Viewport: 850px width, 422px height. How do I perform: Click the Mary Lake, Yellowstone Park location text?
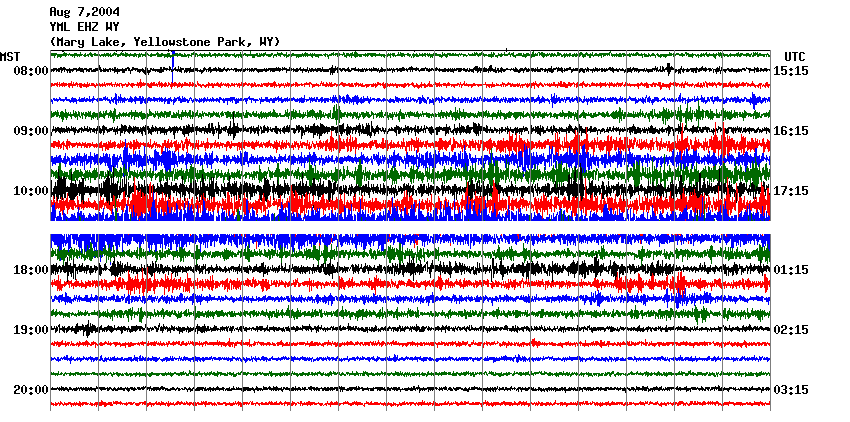coord(165,42)
